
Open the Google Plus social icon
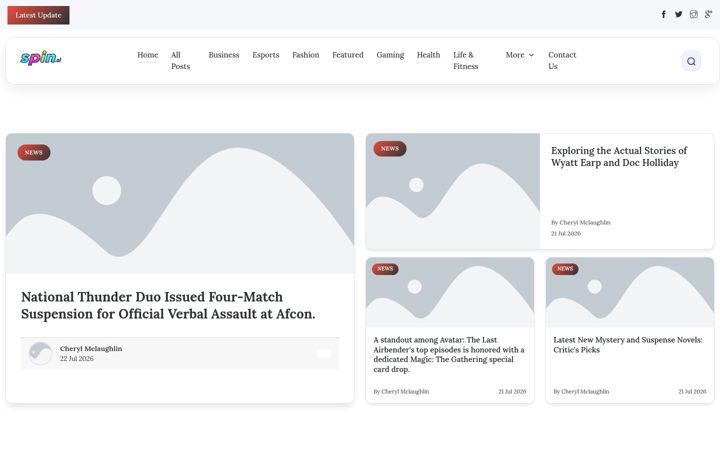709,14
